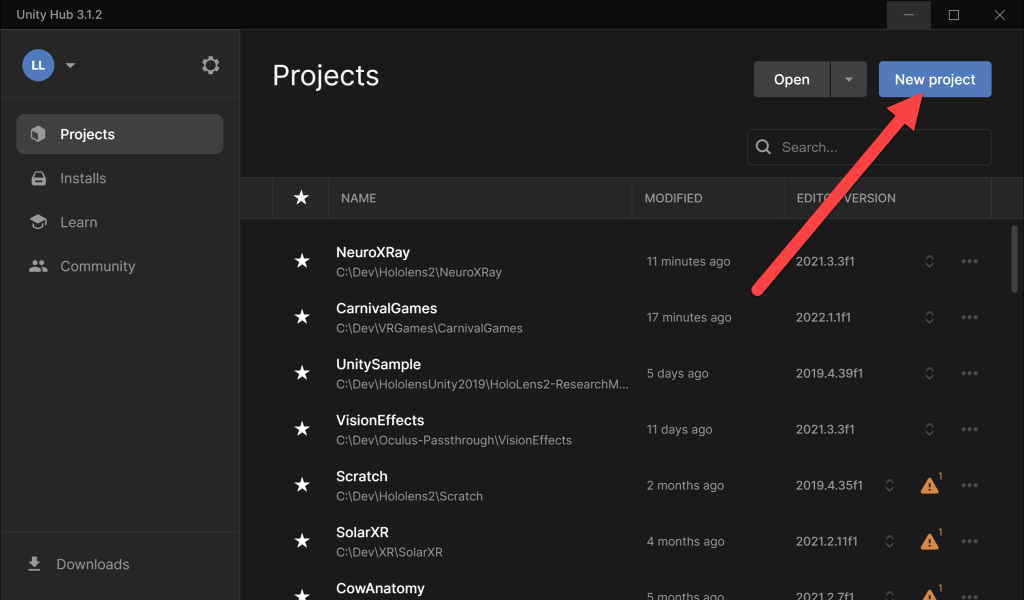The image size is (1024, 600).
Task: Click the project list vertical scrollbar
Action: tap(1014, 259)
